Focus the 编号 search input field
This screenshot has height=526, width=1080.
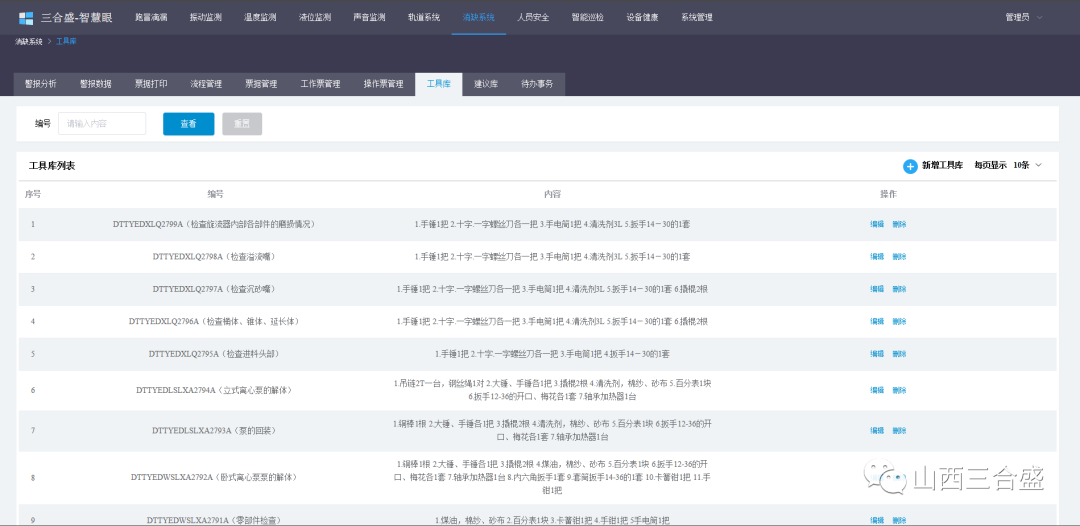[x=102, y=124]
